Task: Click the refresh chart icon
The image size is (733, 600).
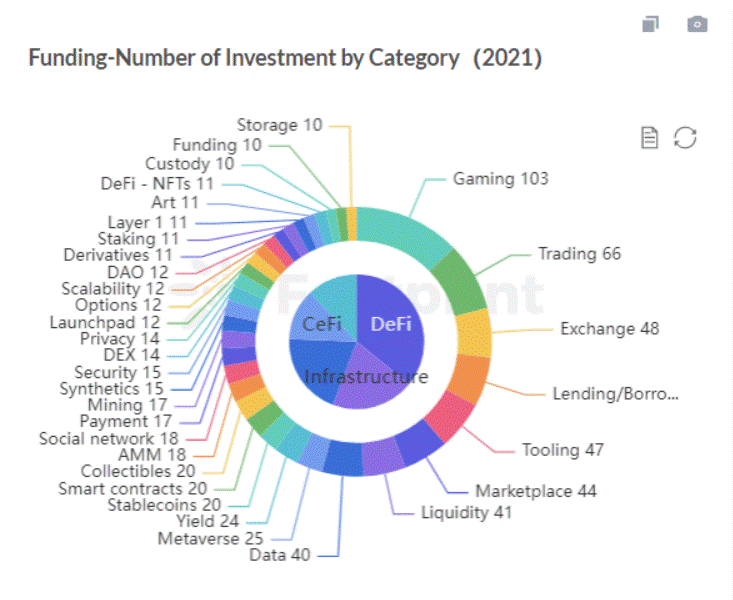Action: 685,137
